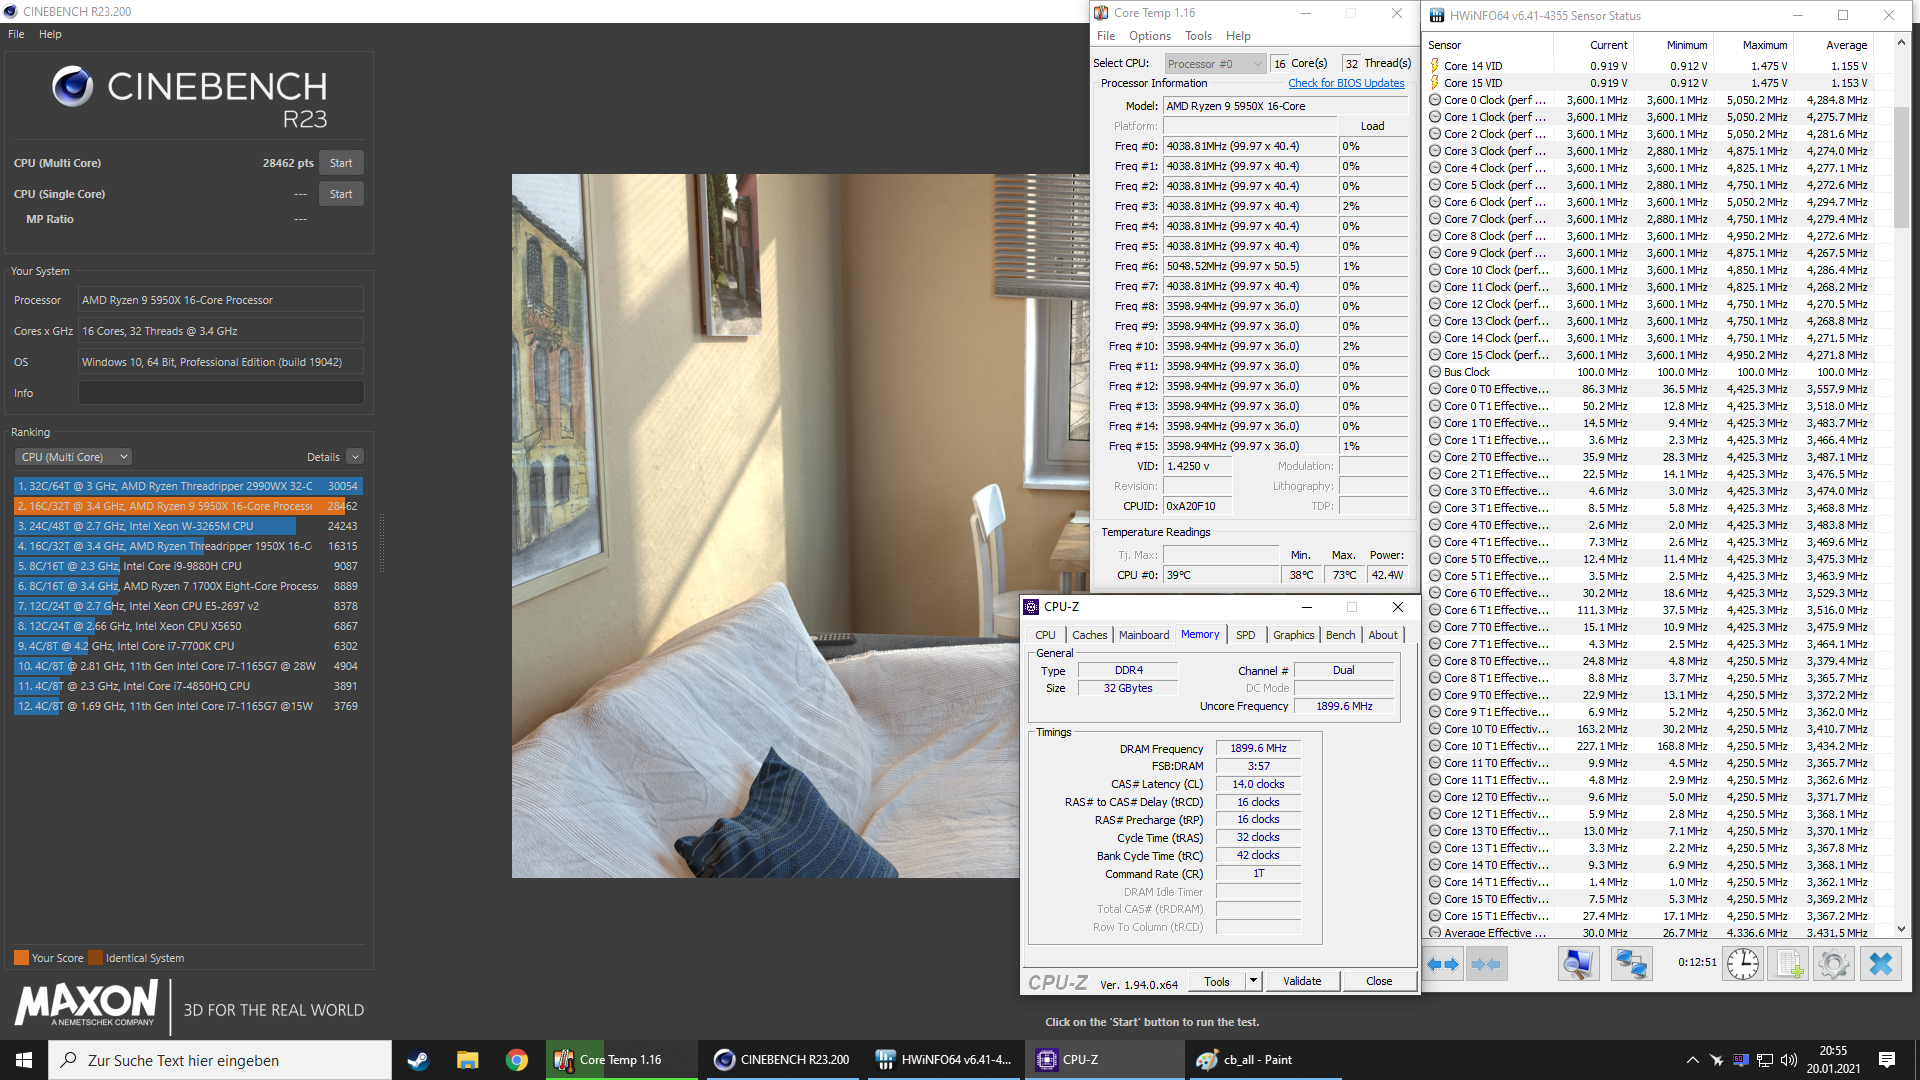Screen dimensions: 1920x1080
Task: Click the Check for BIOS Updates link
Action: (1346, 84)
